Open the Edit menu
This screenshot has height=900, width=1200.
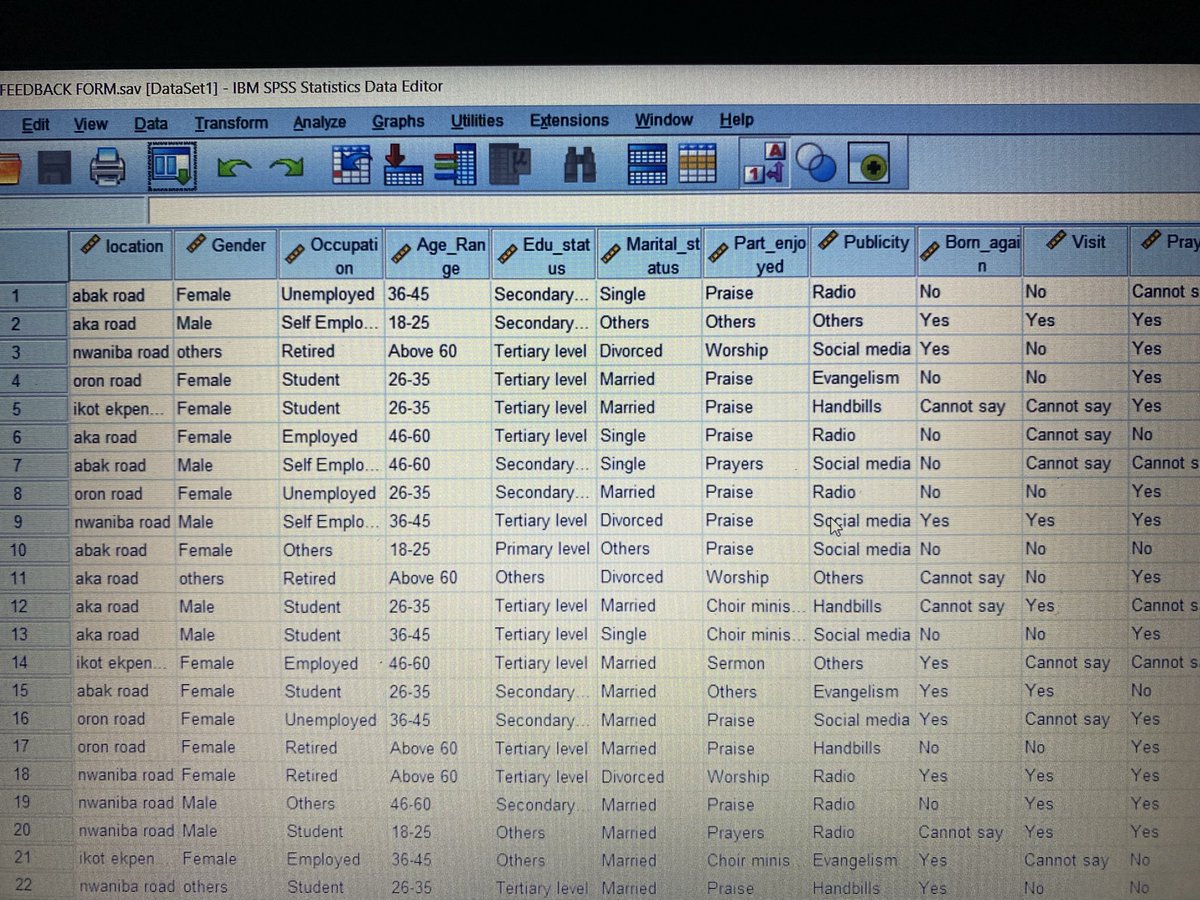[x=36, y=124]
